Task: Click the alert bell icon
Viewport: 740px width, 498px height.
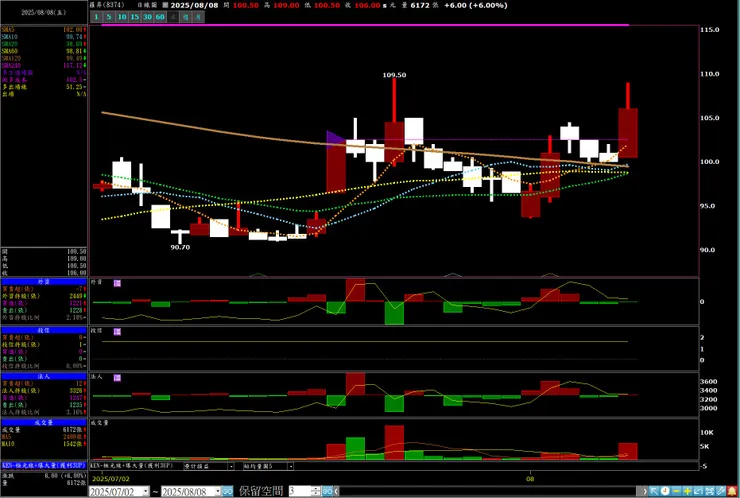Action: (x=732, y=491)
